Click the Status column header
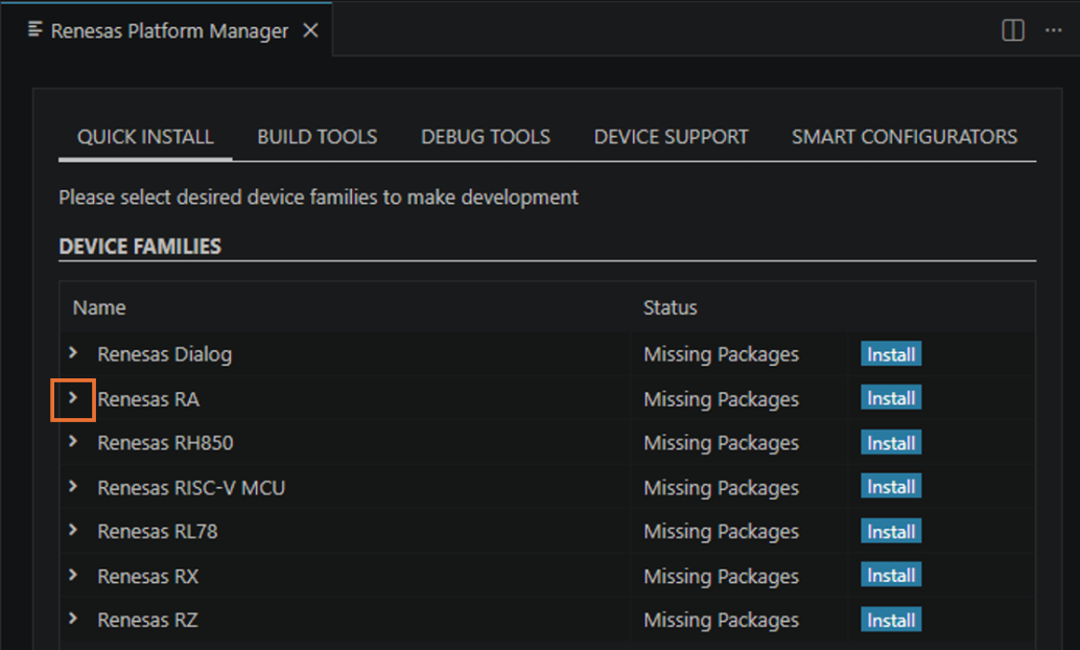Image resolution: width=1080 pixels, height=650 pixels. tap(670, 308)
